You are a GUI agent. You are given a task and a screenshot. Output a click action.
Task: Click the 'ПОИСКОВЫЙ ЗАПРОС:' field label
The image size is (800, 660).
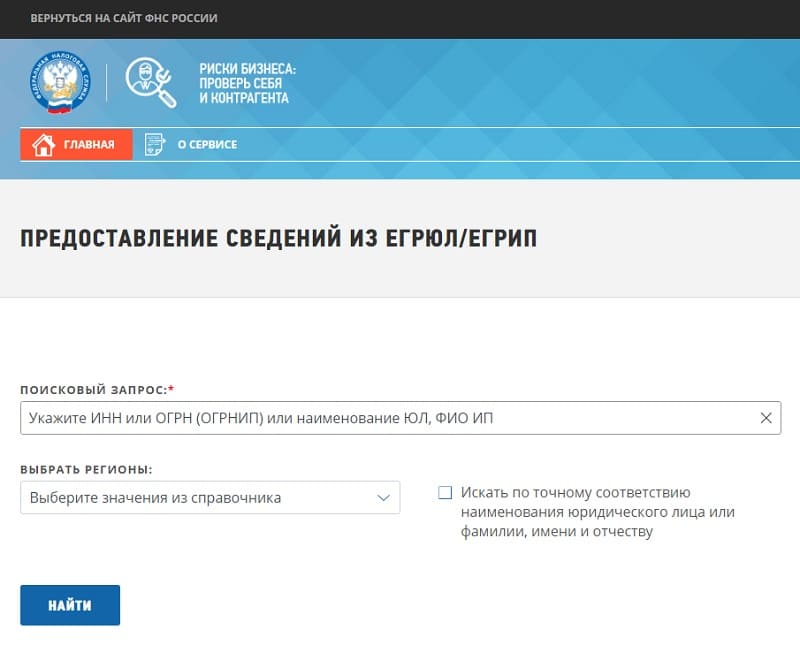[x=93, y=389]
